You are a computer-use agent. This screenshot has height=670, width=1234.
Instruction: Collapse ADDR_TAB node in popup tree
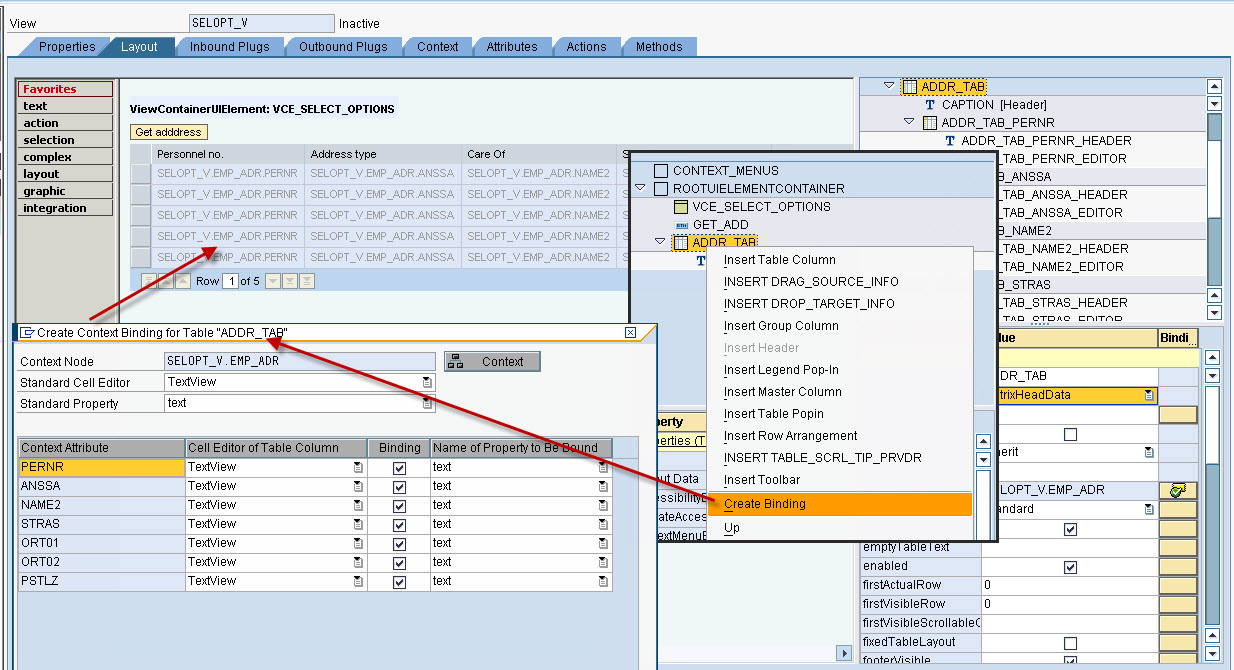660,243
